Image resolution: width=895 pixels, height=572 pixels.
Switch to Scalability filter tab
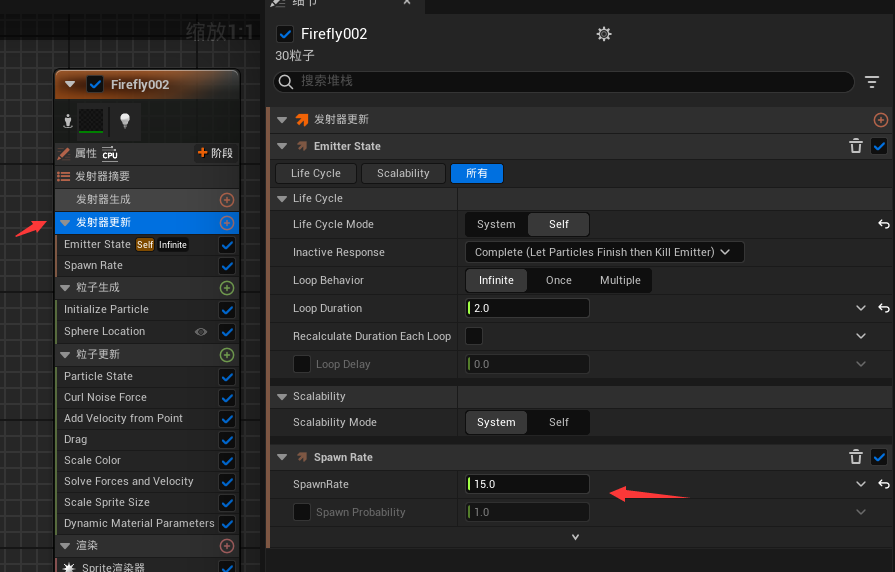pyautogui.click(x=403, y=174)
